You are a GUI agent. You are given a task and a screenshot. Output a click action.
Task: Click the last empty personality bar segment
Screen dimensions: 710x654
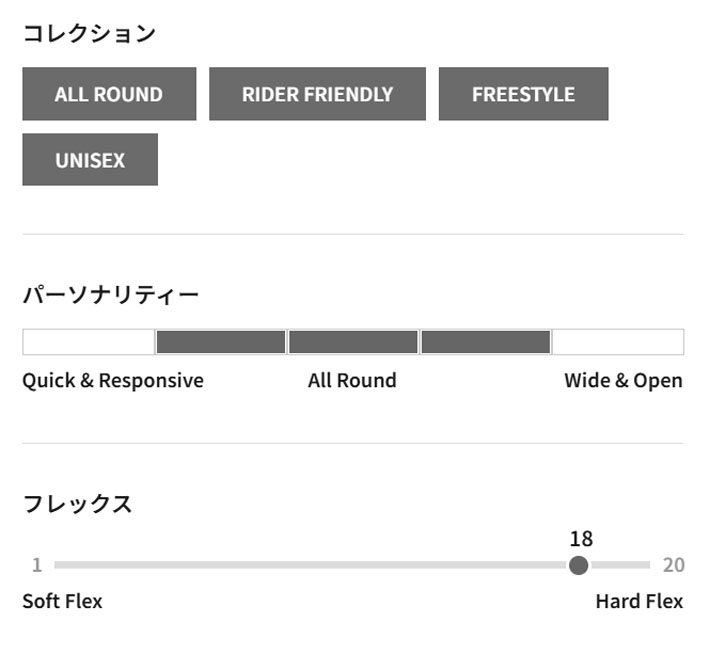pyautogui.click(x=618, y=342)
